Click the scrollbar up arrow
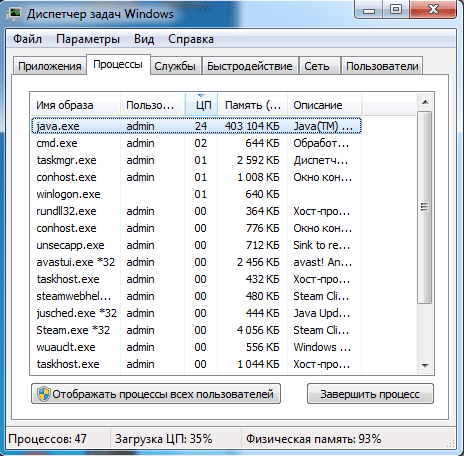 click(x=425, y=102)
